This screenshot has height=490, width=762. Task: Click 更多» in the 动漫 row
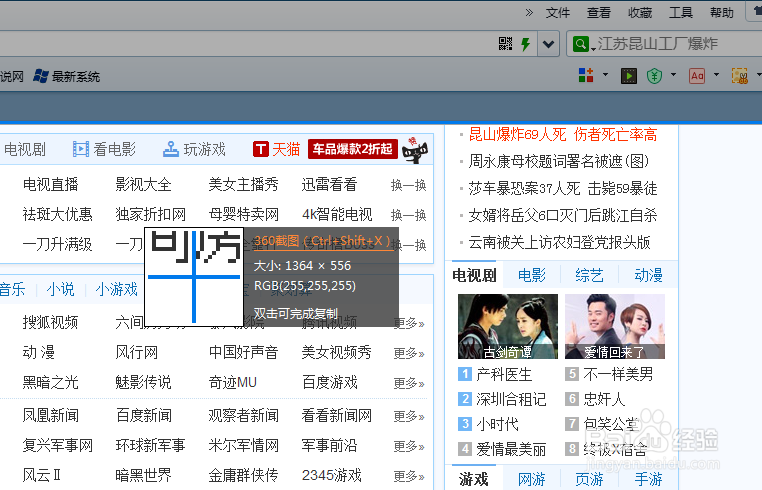[x=409, y=353]
